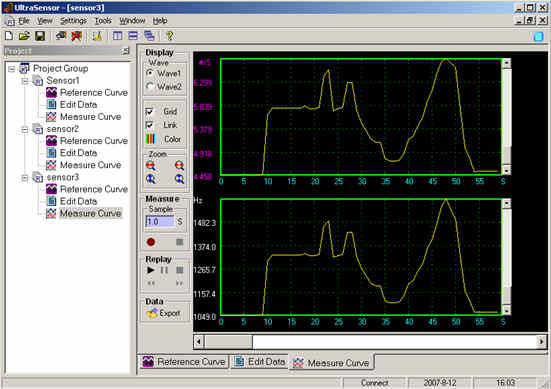Click the Color bars icon
The height and width of the screenshot is (389, 551).
(150, 139)
